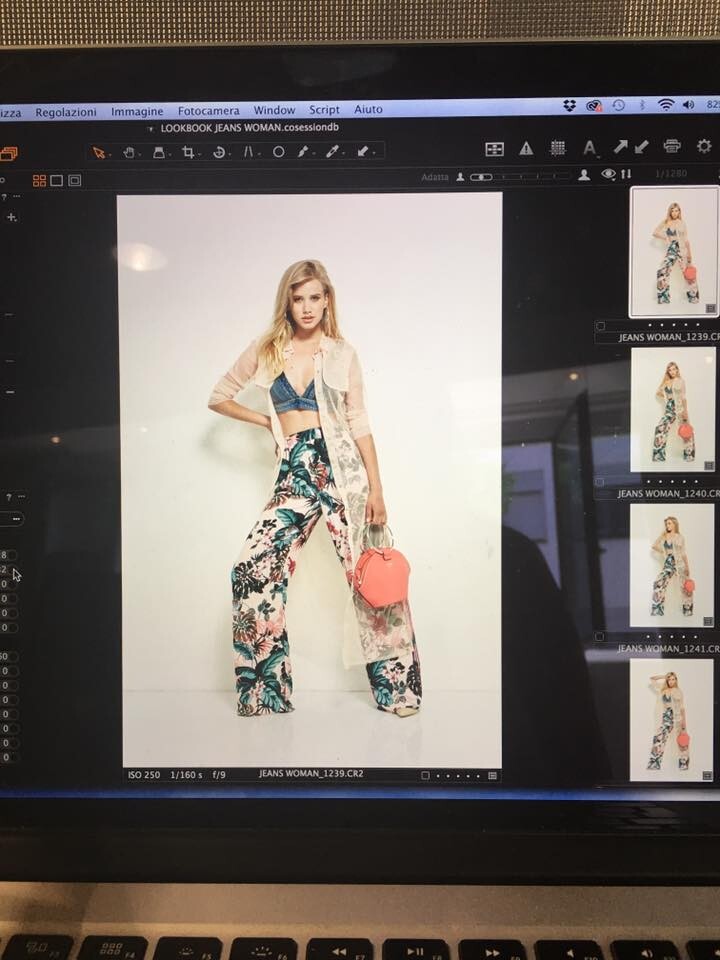Open the Fotocamera menu

click(x=208, y=111)
